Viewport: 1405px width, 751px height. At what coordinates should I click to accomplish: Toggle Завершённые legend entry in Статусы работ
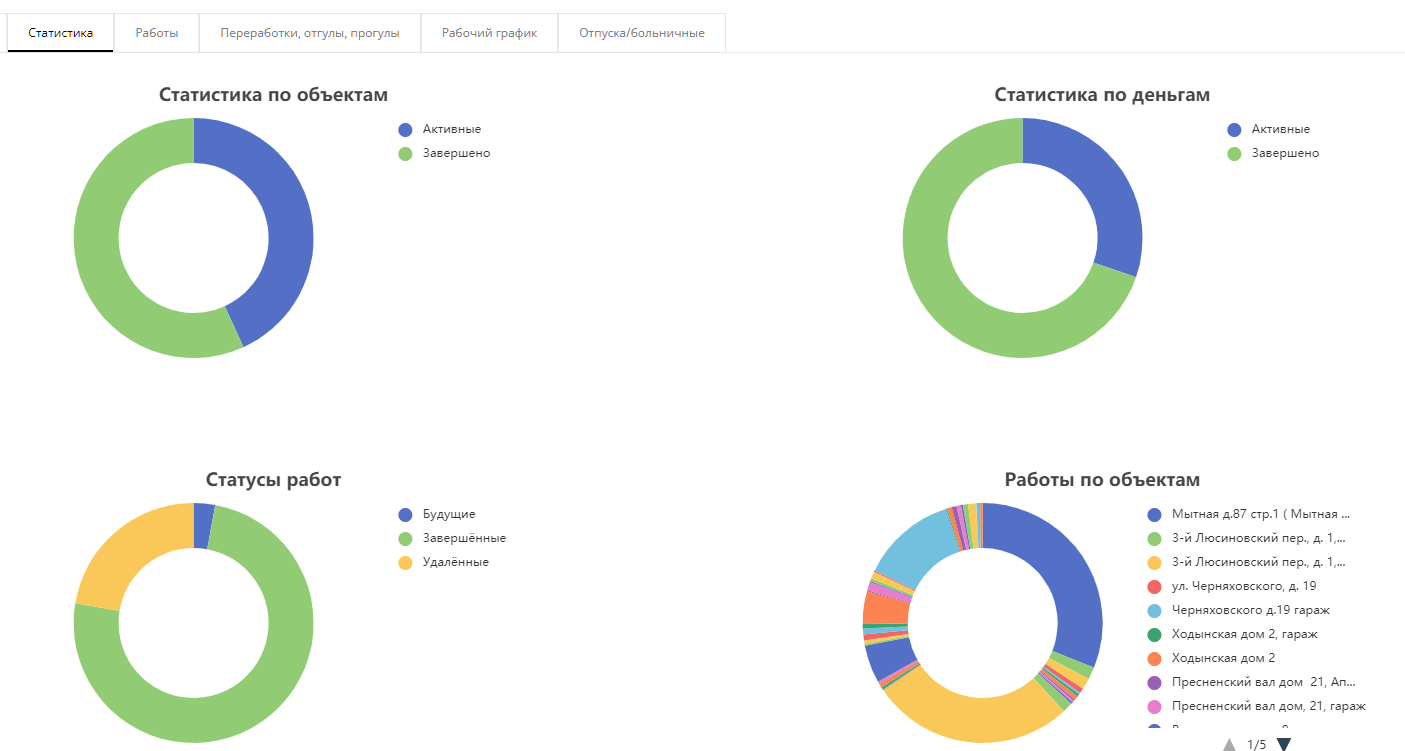click(464, 538)
